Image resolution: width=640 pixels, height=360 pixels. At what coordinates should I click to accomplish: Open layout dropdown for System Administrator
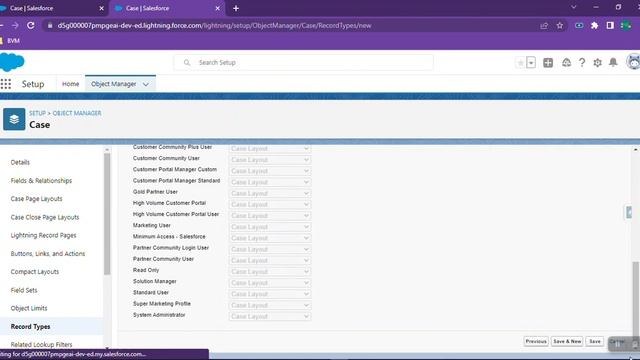click(270, 317)
